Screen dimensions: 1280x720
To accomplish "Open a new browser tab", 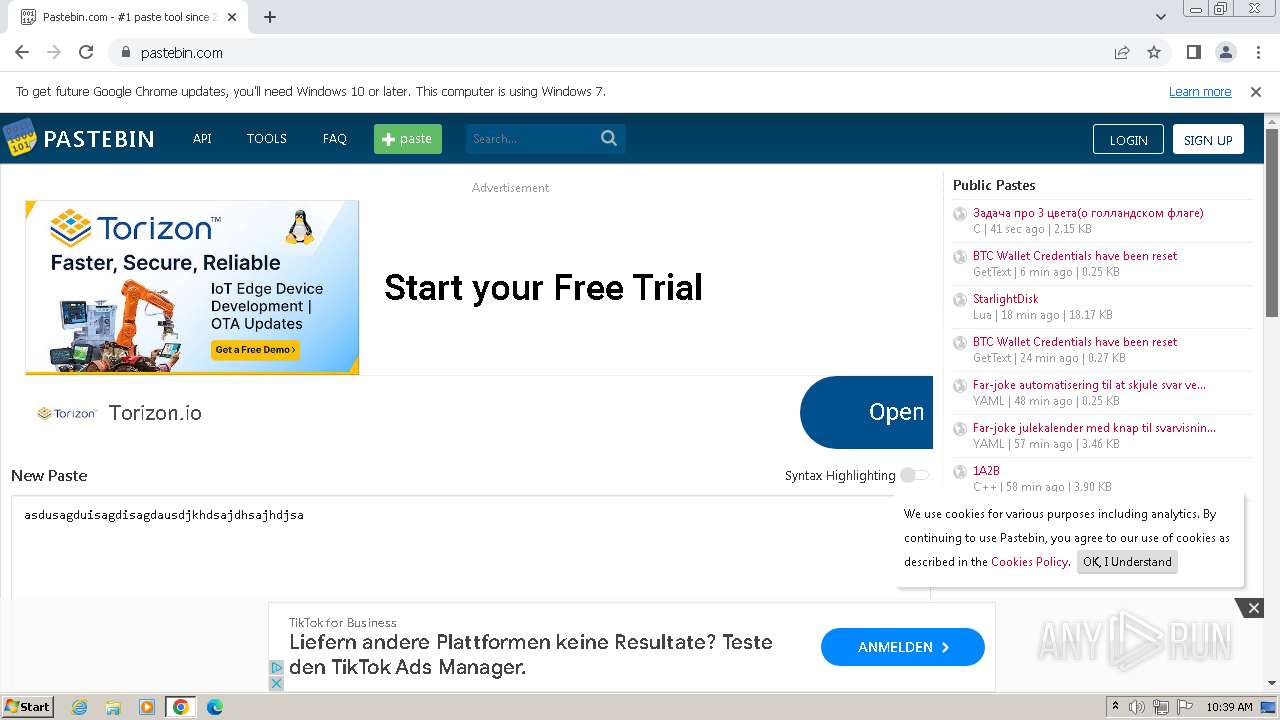I will tap(270, 17).
